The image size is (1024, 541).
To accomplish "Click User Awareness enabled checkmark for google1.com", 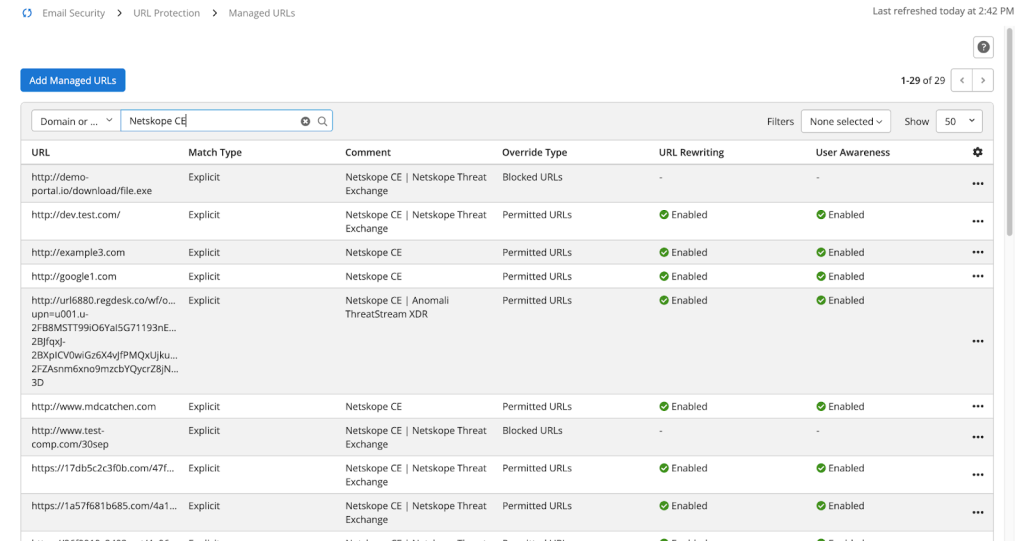I will pyautogui.click(x=821, y=276).
